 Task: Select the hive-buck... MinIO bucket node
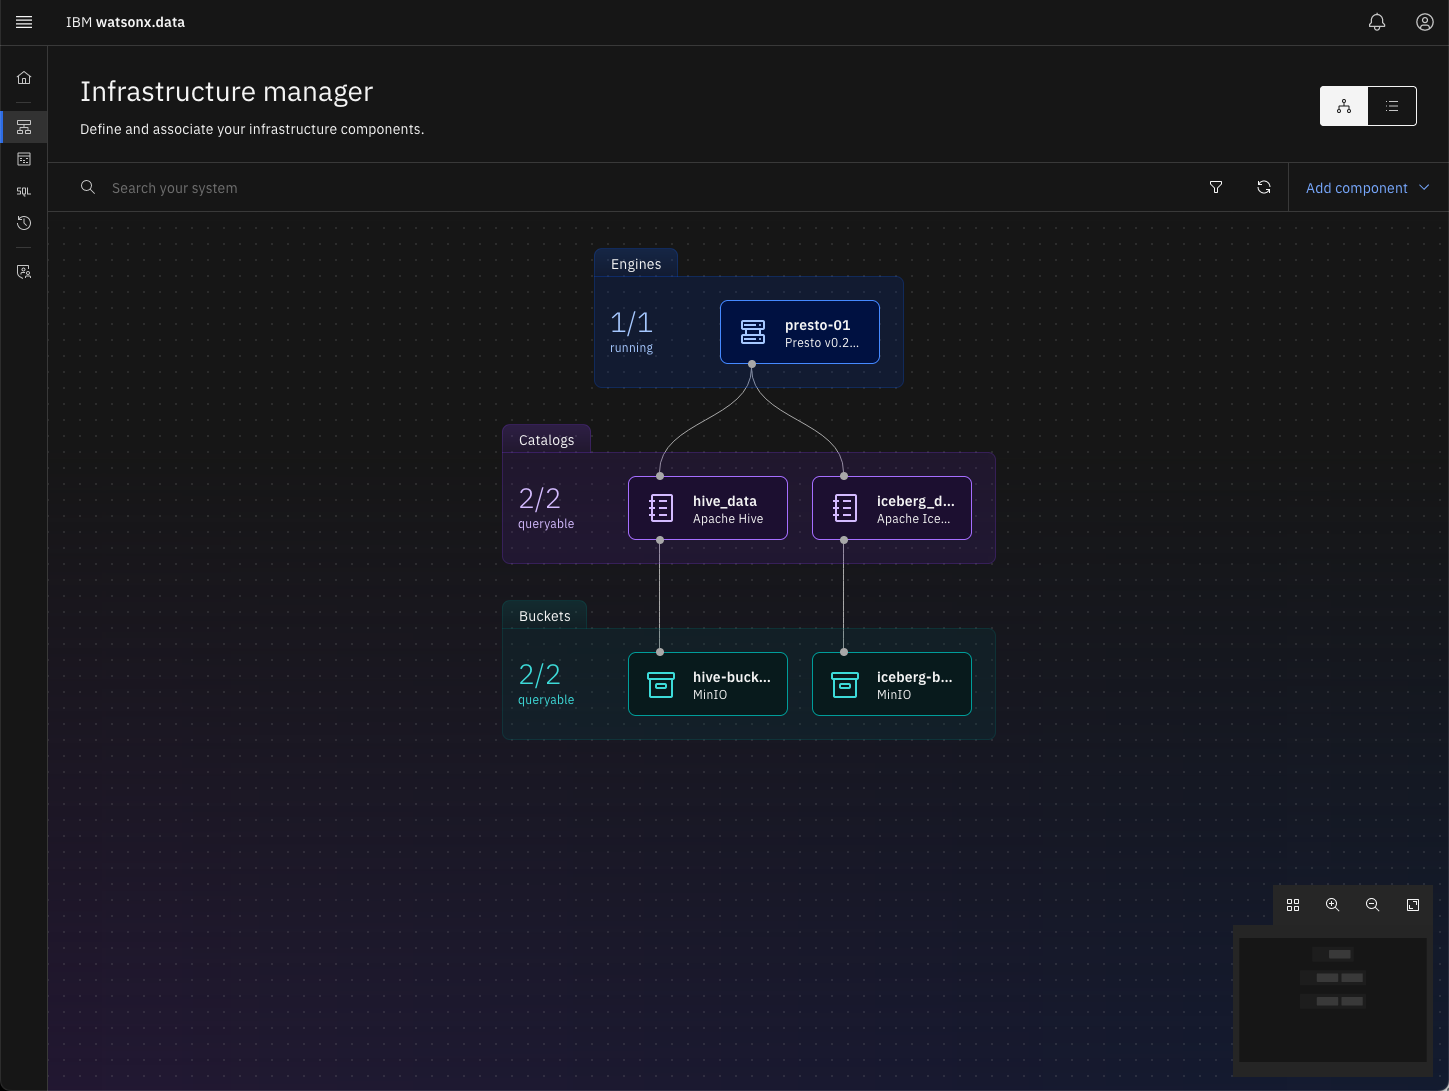tap(708, 684)
